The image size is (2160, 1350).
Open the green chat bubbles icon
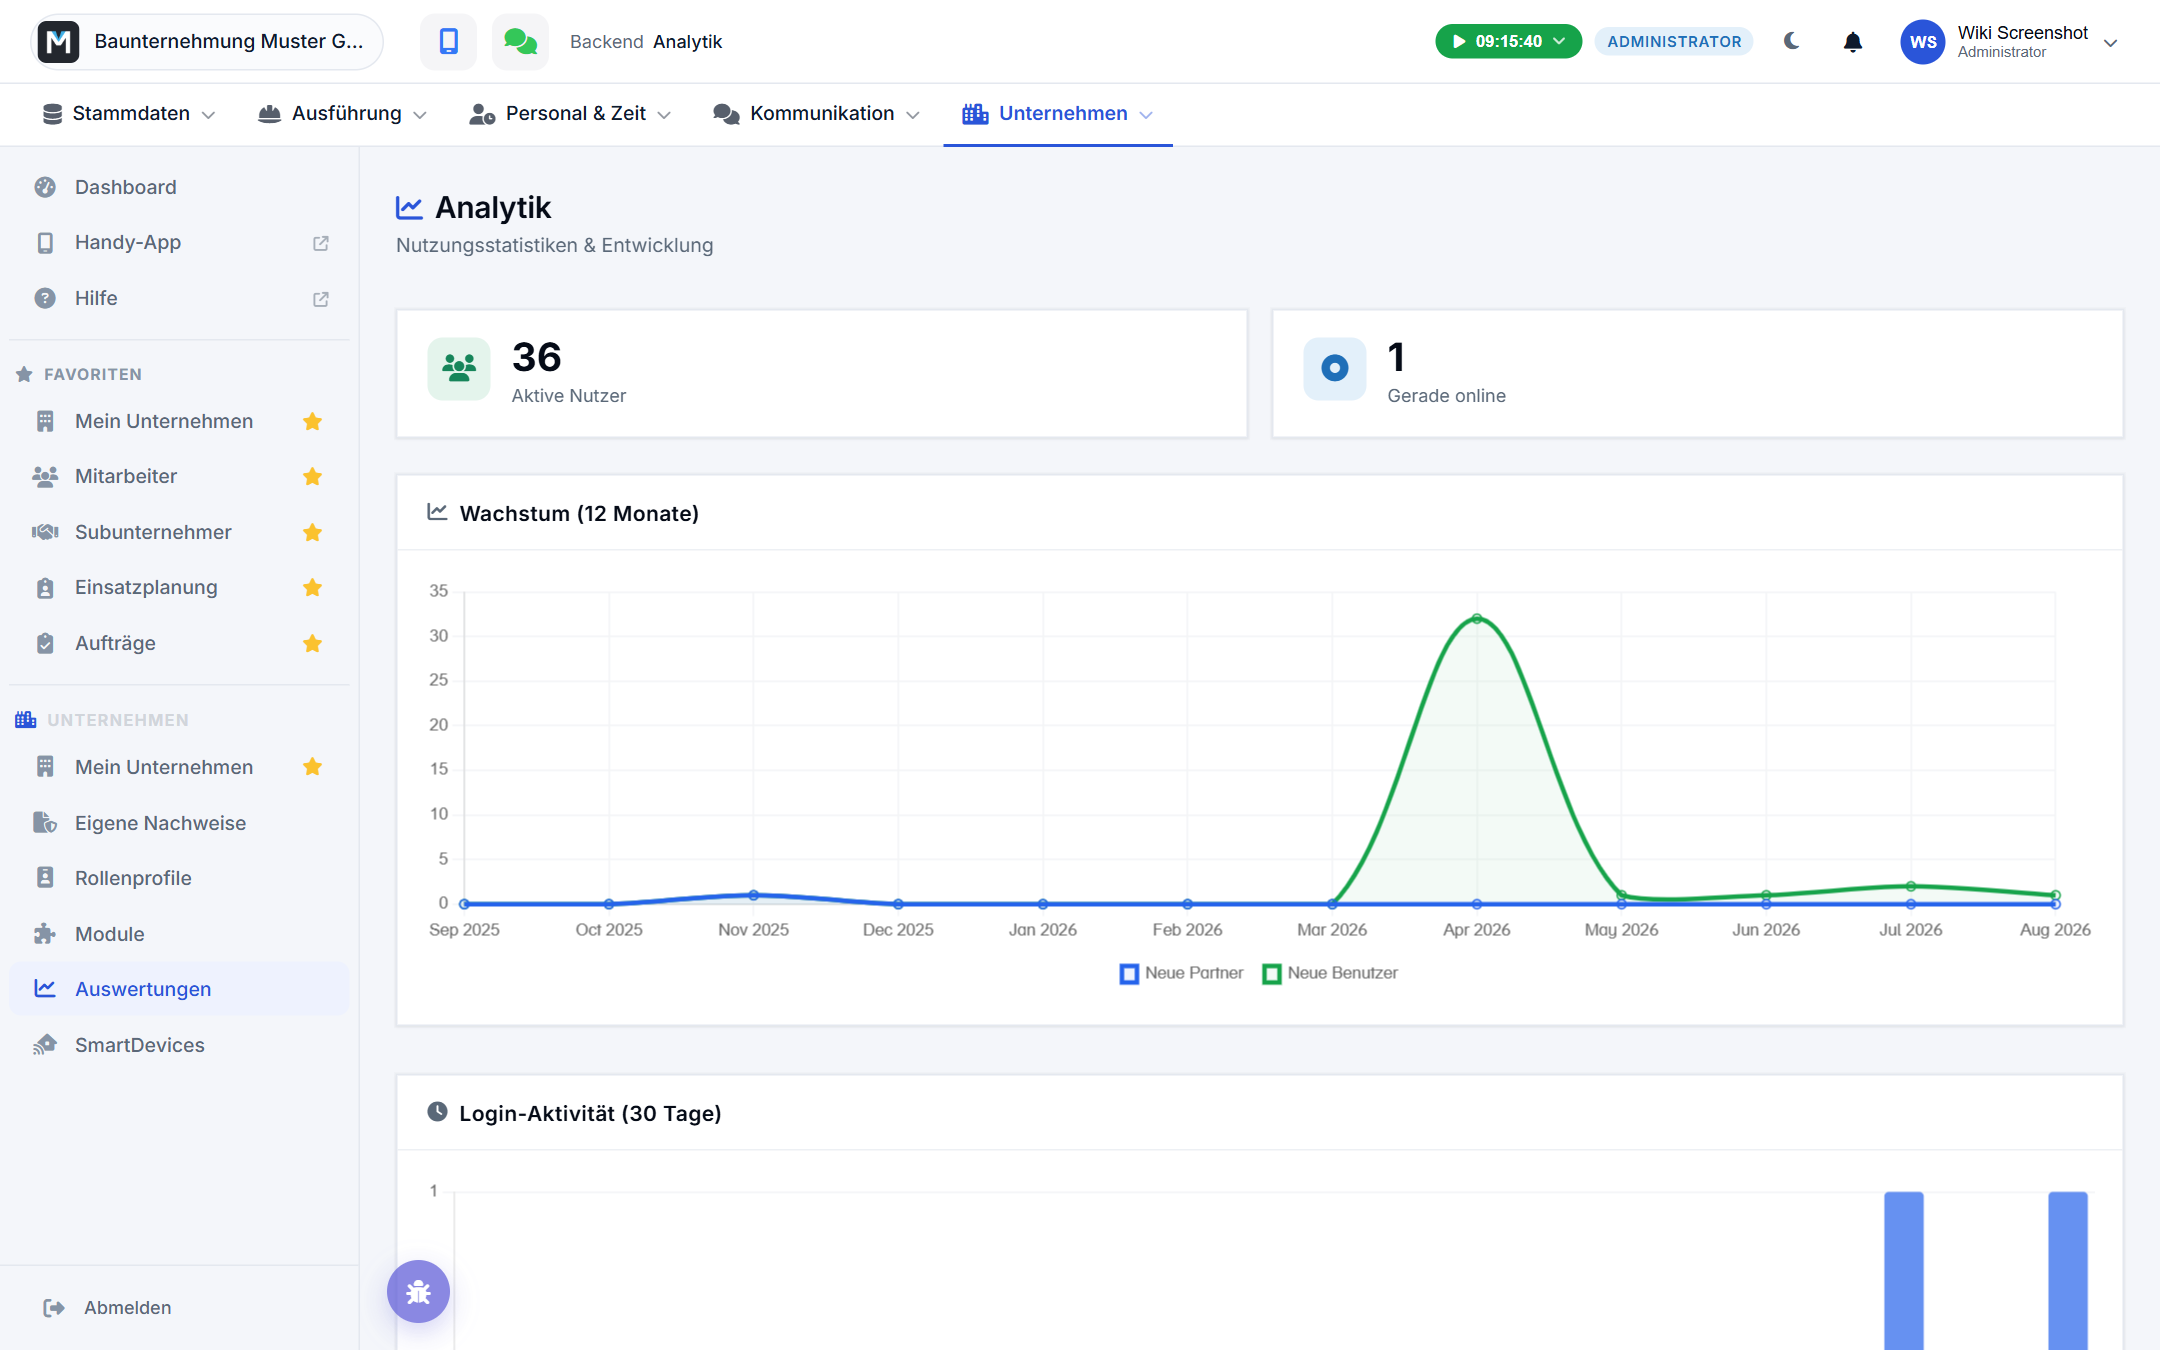pos(520,41)
